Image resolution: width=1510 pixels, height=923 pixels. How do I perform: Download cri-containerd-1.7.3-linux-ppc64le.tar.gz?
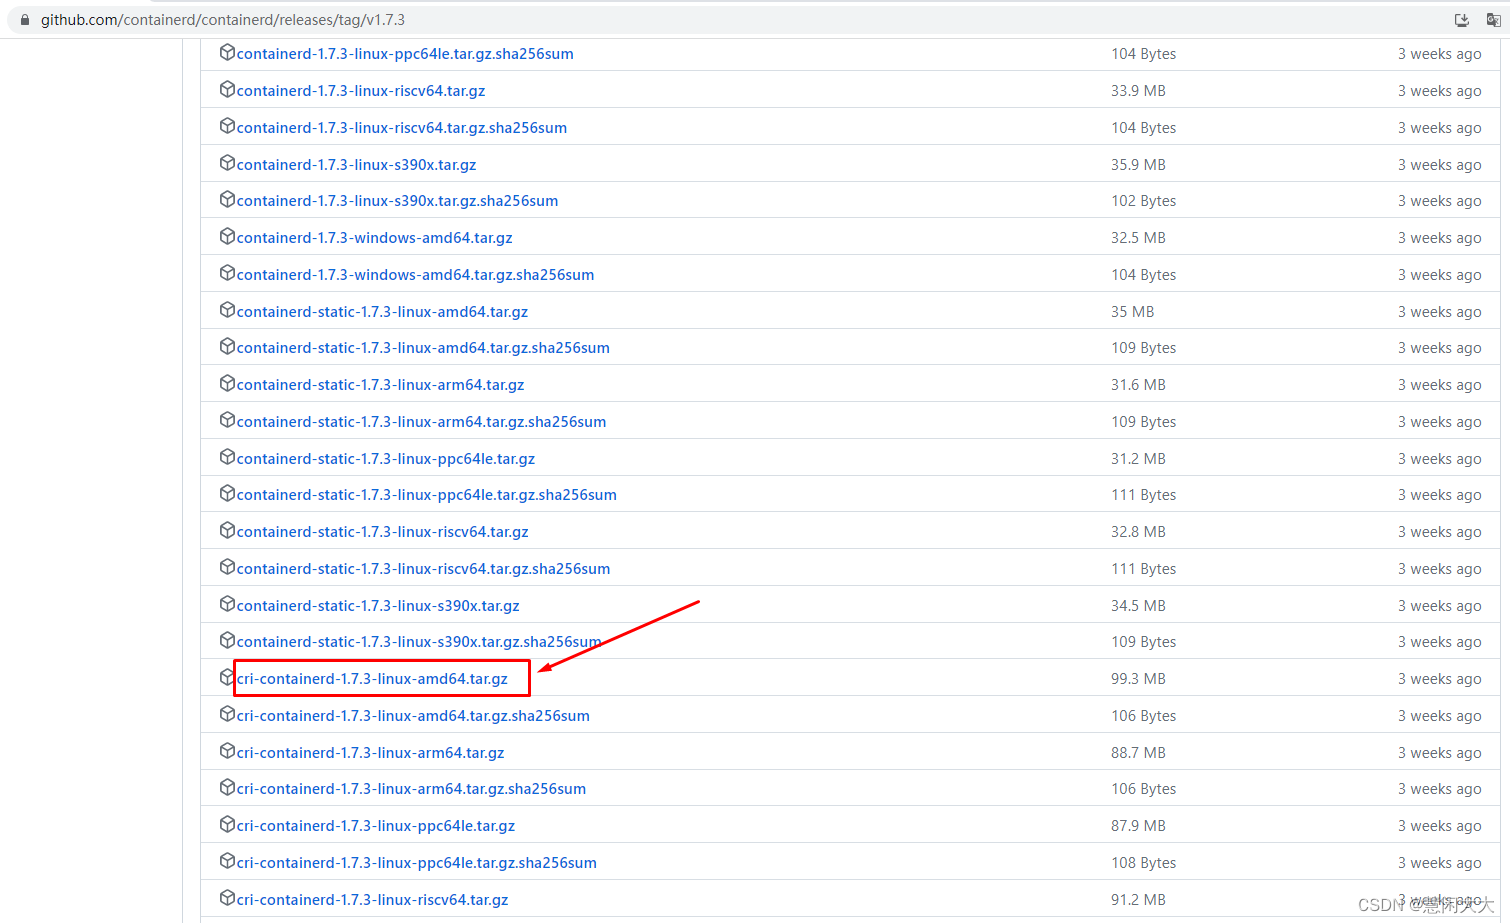tap(376, 826)
